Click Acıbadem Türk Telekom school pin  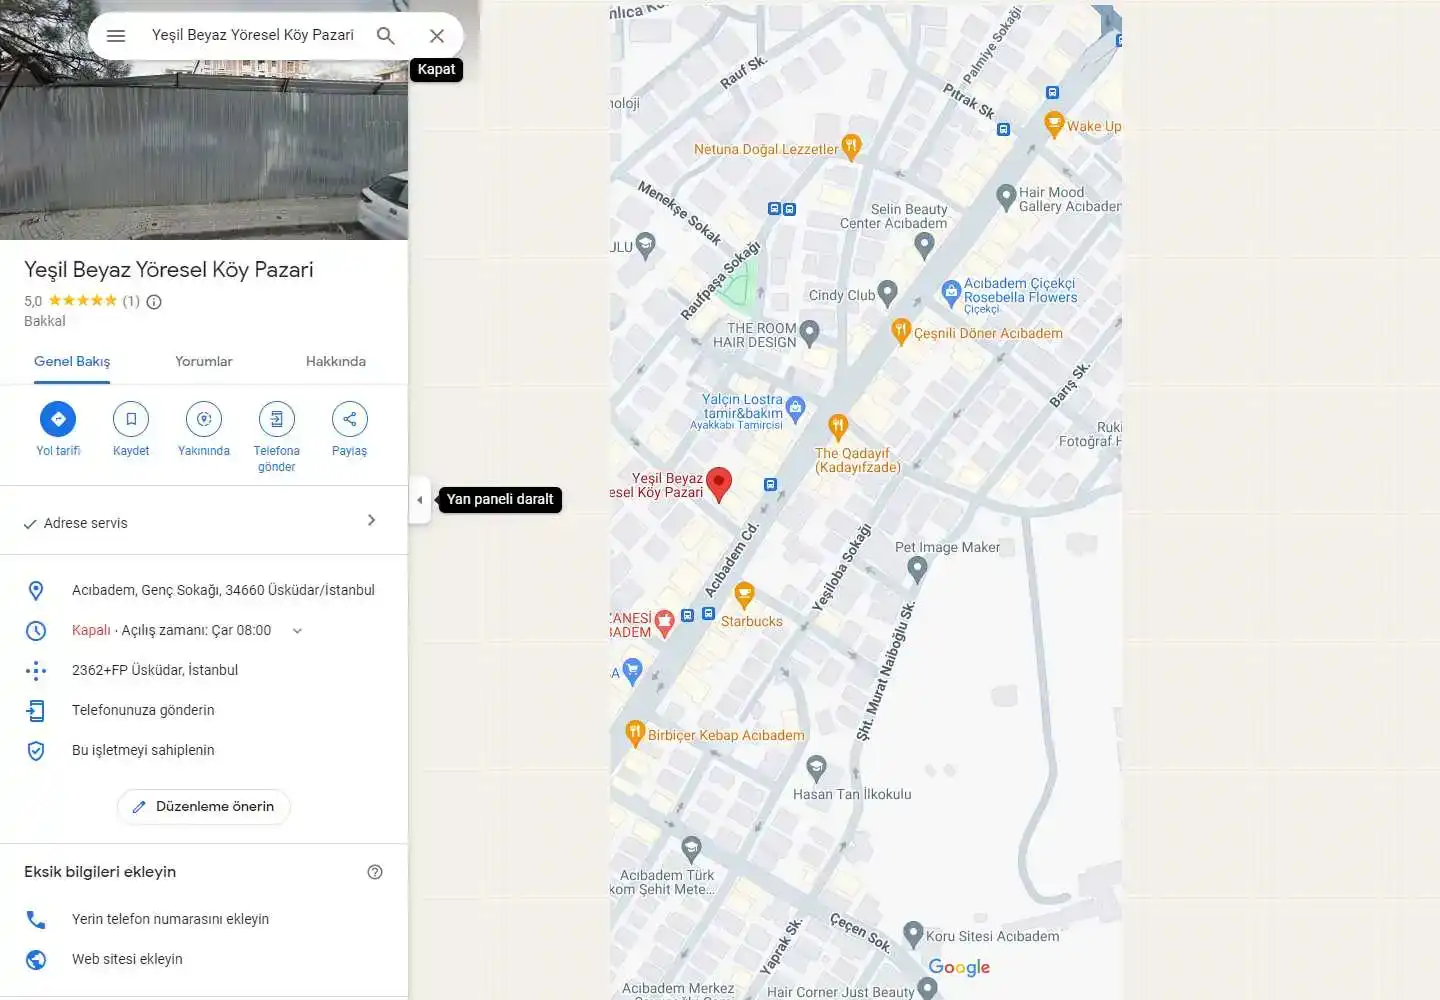click(x=691, y=850)
